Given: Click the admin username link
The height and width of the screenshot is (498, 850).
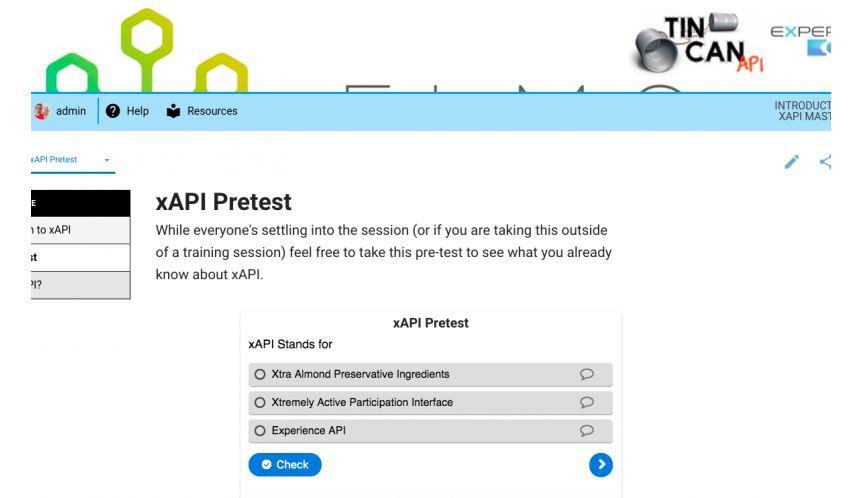Looking at the screenshot, I should pos(70,111).
